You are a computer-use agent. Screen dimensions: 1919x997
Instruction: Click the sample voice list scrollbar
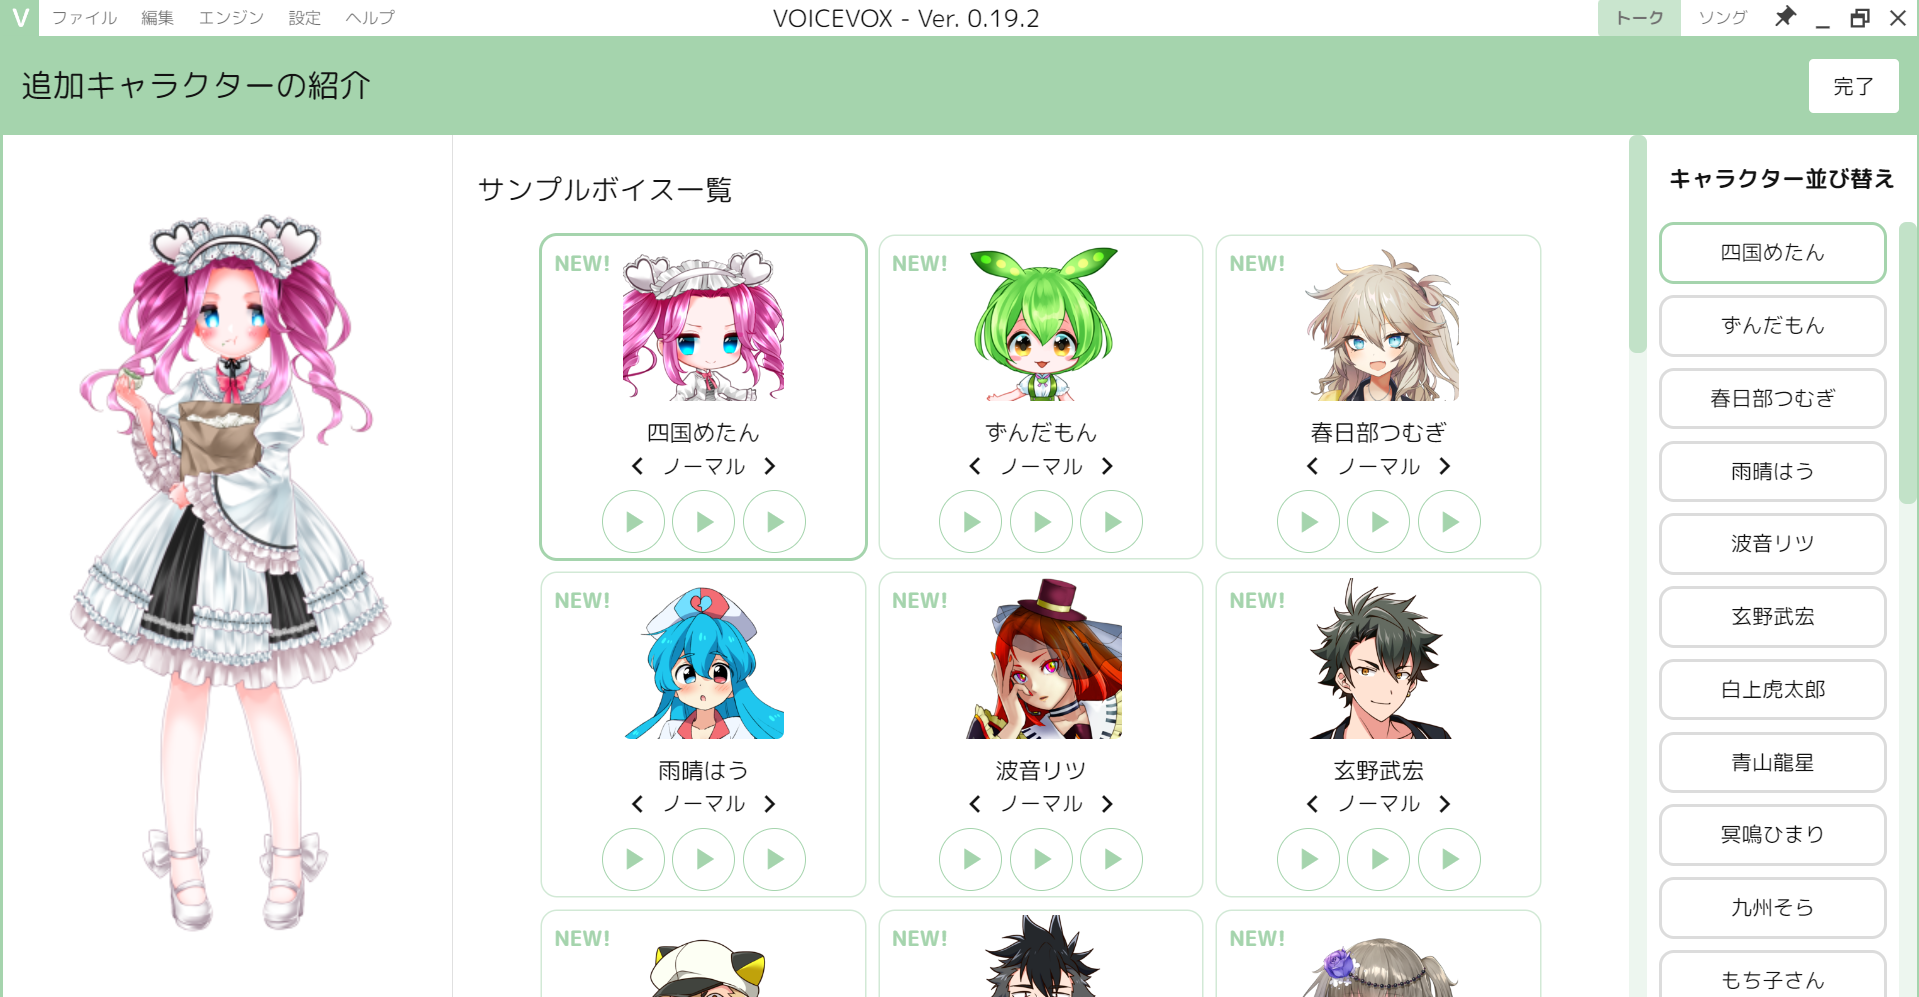click(x=1637, y=245)
